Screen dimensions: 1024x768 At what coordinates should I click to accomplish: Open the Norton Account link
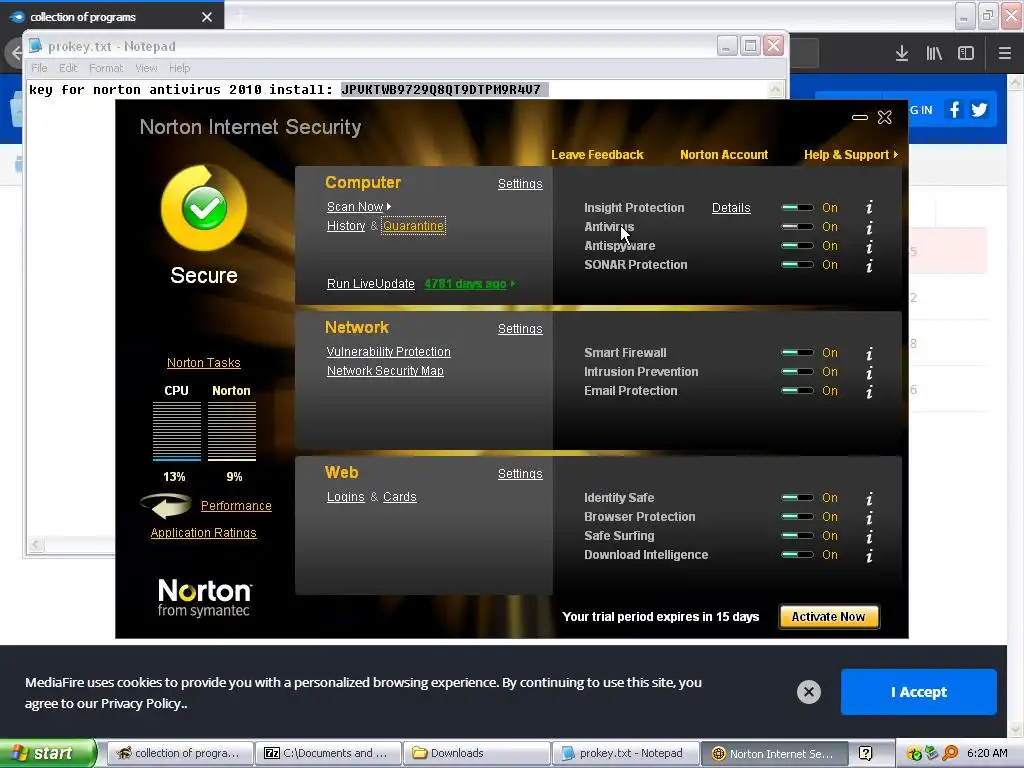[724, 155]
